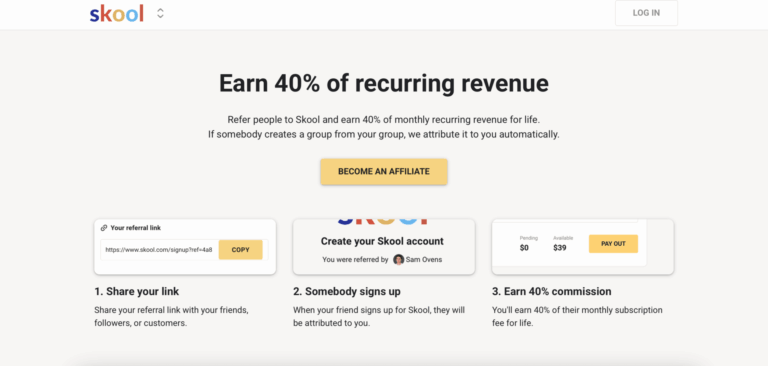Click the Skool logo in header
The height and width of the screenshot is (366, 768).
pos(117,14)
